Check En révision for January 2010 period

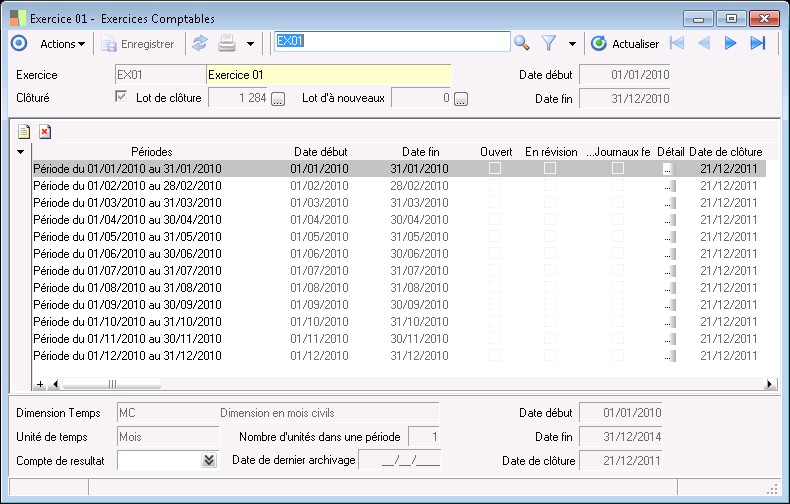(550, 169)
